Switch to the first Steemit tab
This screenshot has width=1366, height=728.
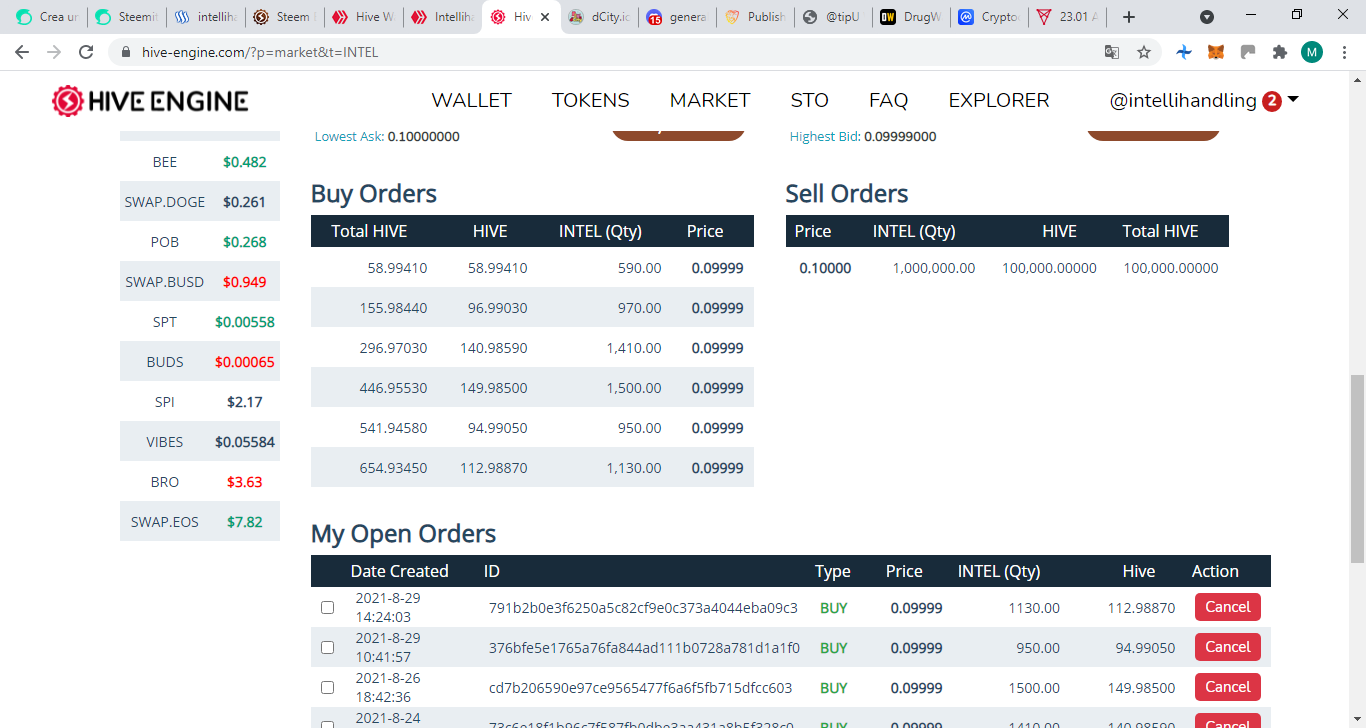126,17
